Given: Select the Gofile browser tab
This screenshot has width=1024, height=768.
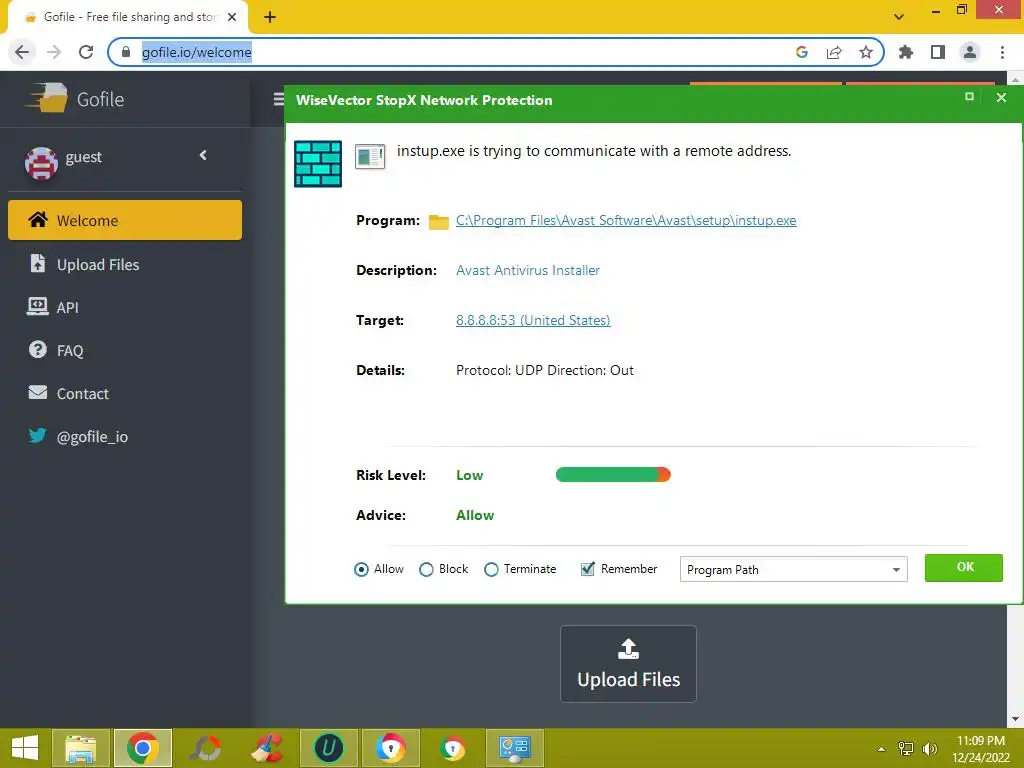Looking at the screenshot, I should (127, 17).
